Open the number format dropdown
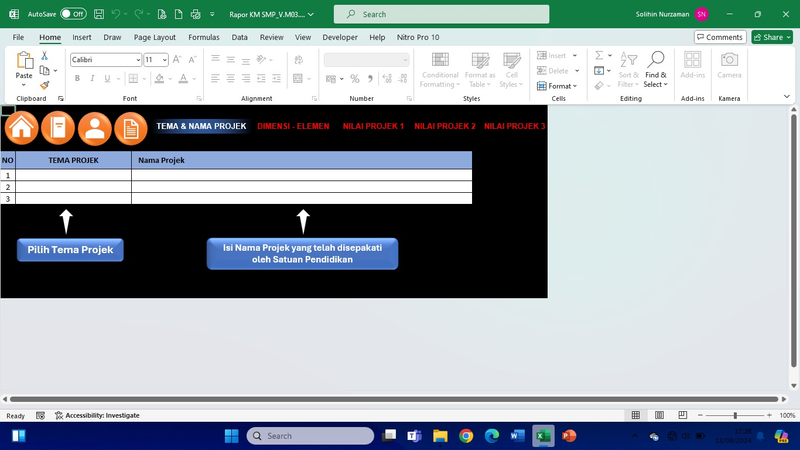The height and width of the screenshot is (450, 800). [x=405, y=60]
